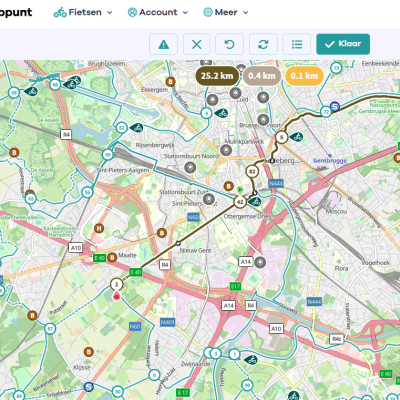Click the bike icon beside node 52
400x400 pixels.
[x=136, y=127]
